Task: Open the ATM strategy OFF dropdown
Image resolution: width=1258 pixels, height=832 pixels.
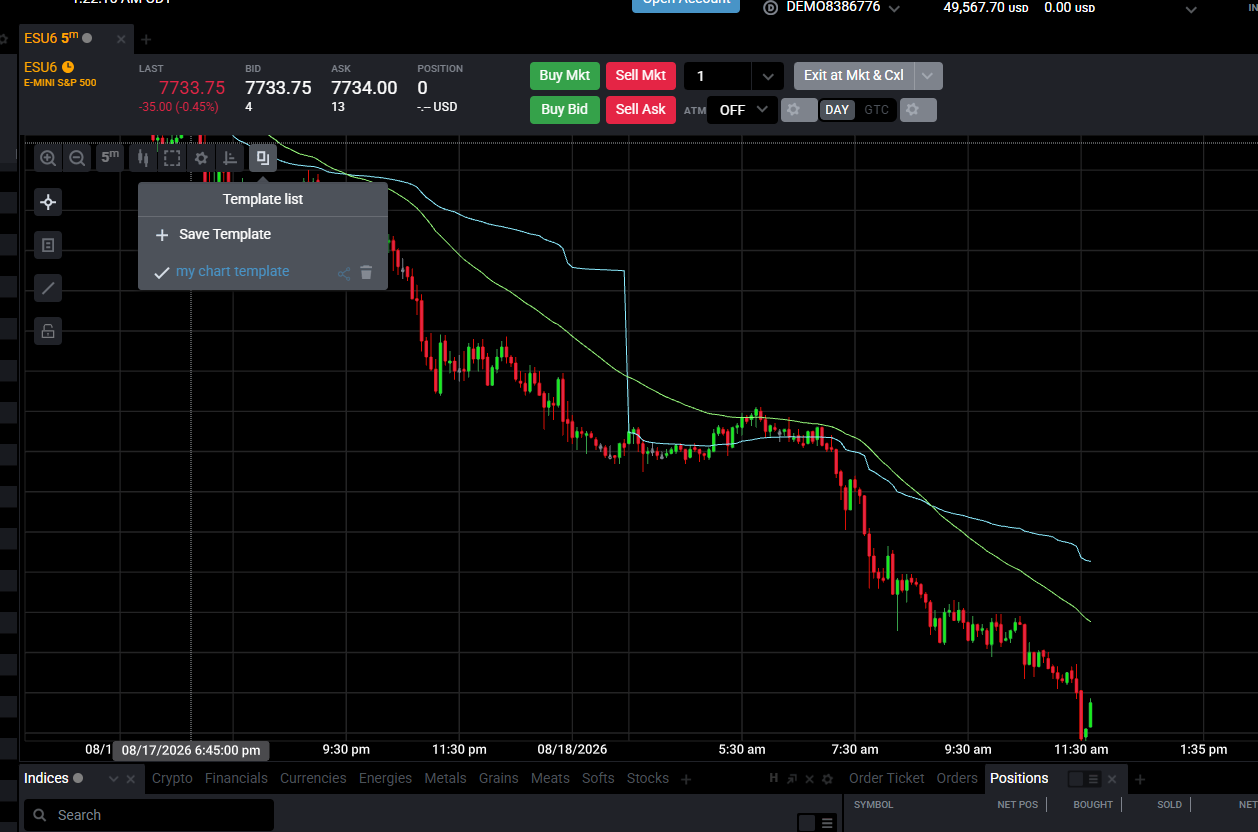Action: (x=742, y=110)
